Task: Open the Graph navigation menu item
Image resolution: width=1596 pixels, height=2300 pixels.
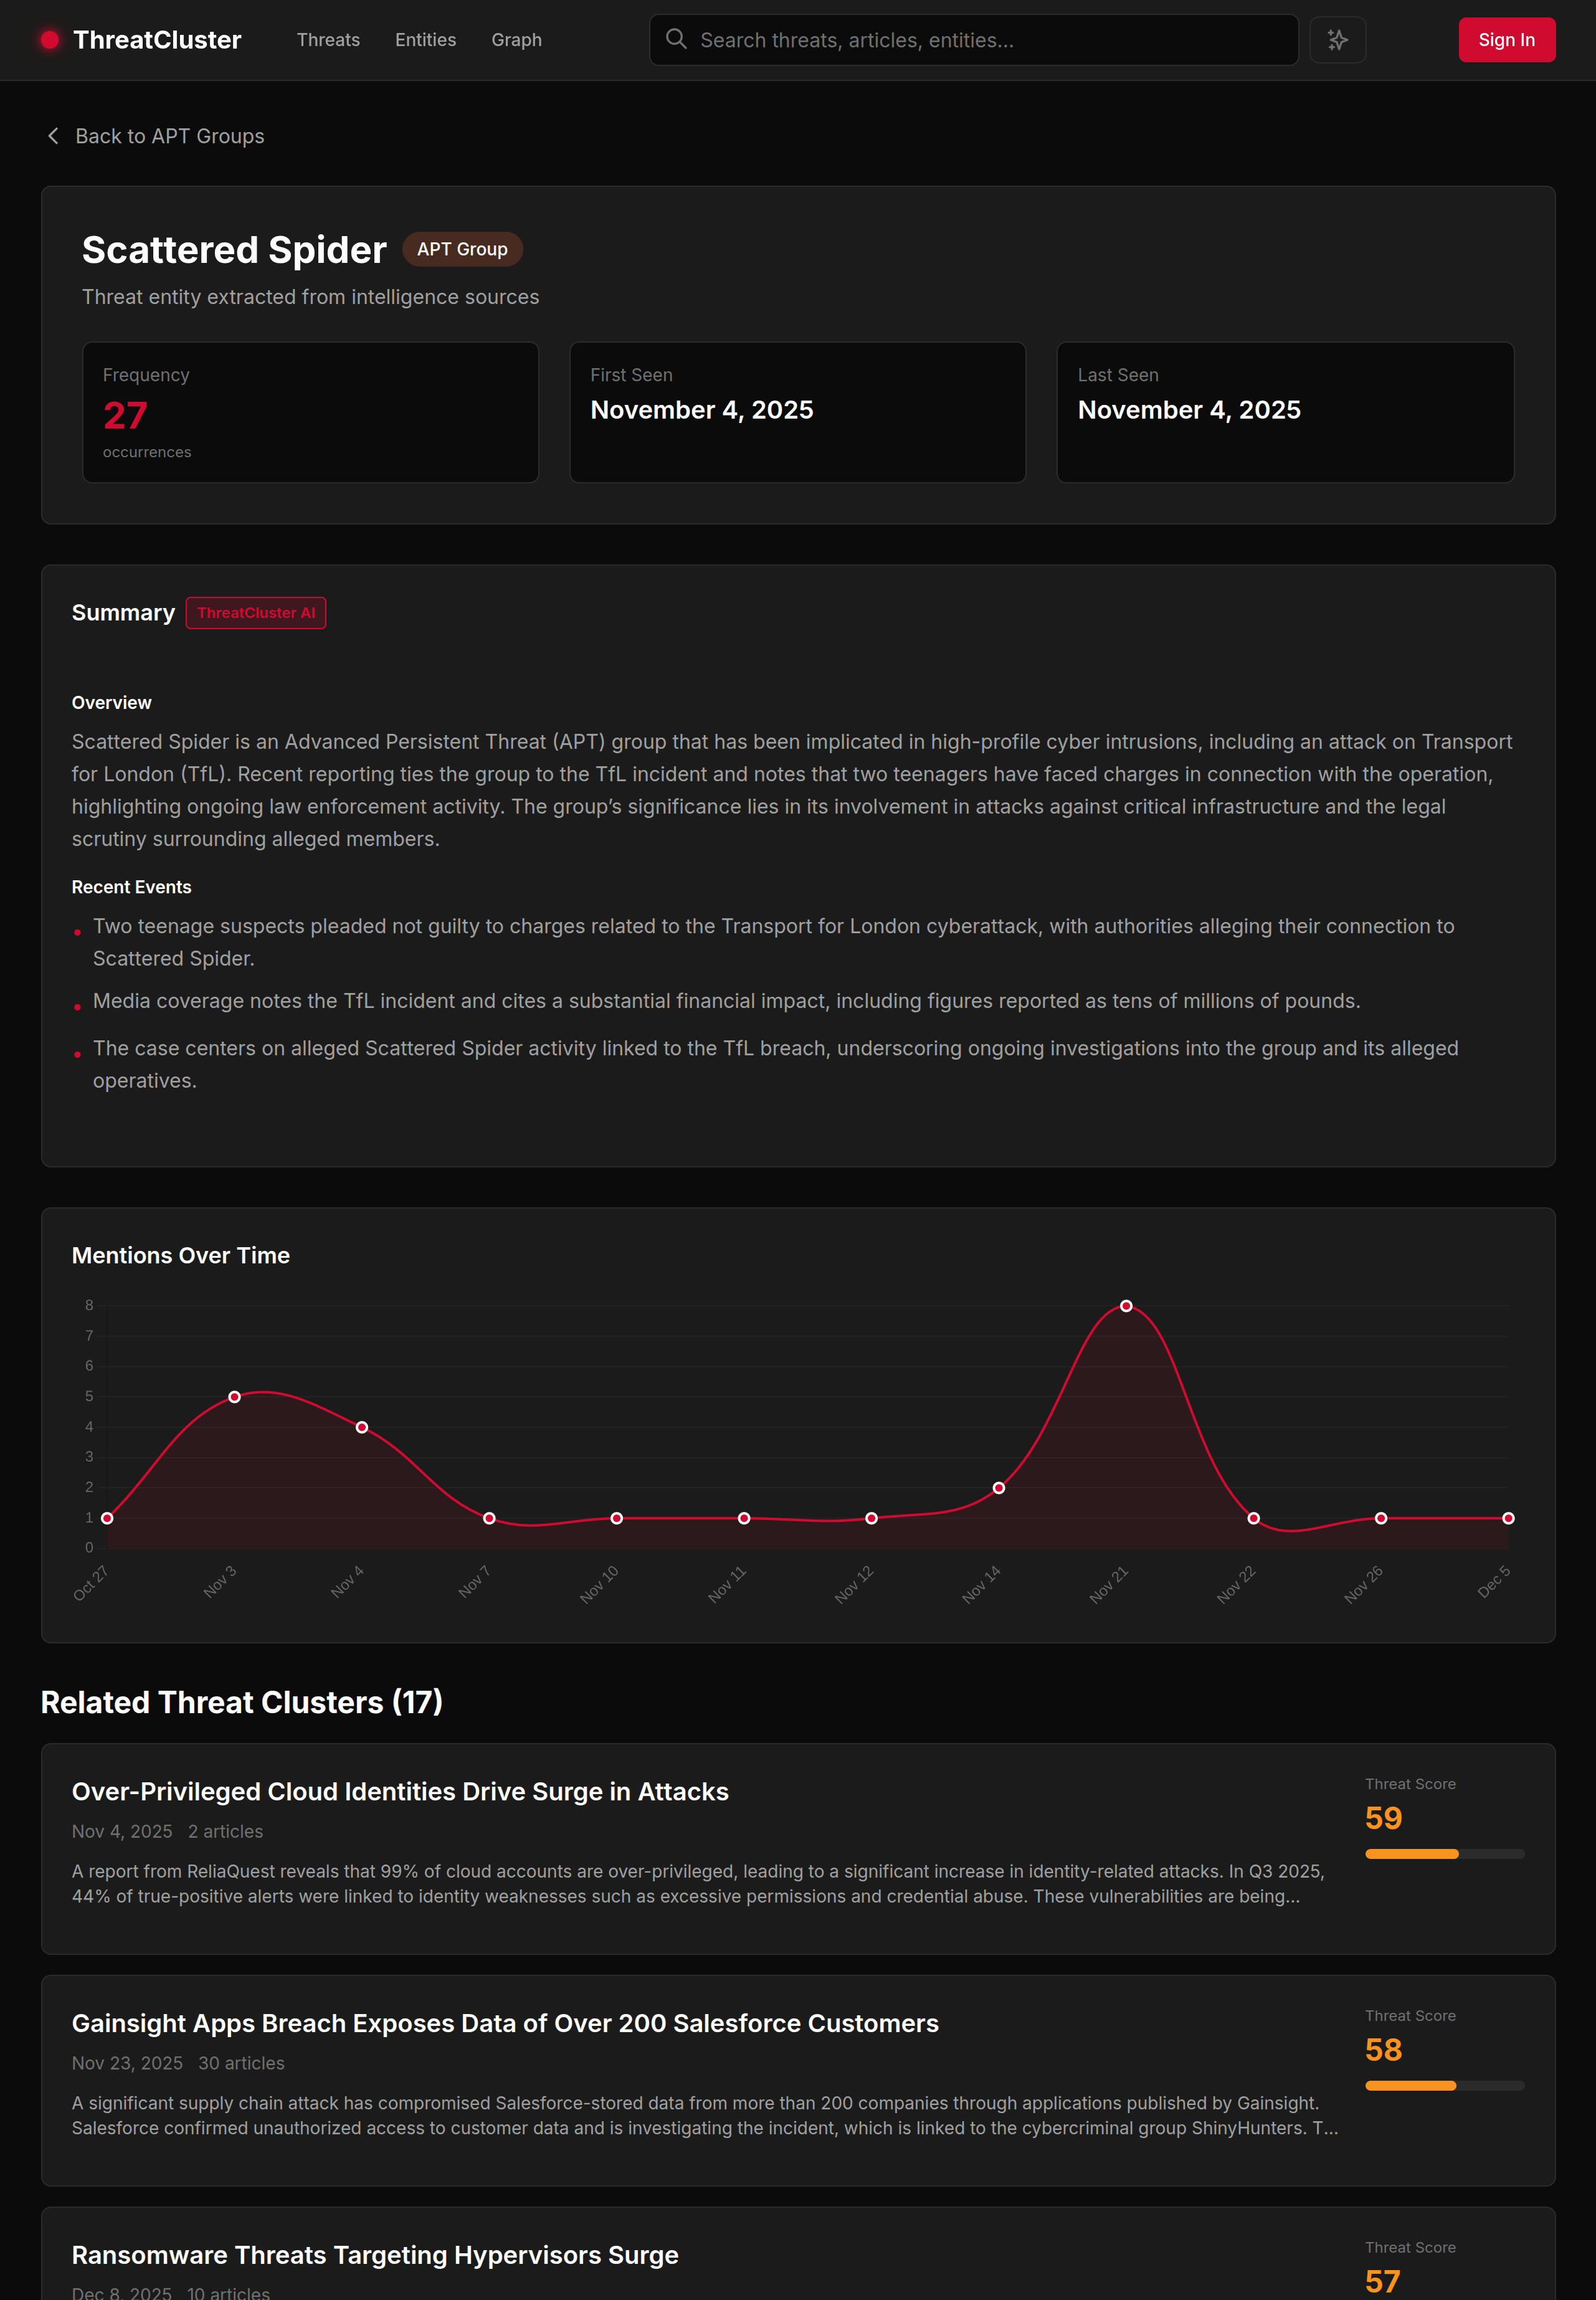Action: tap(516, 40)
